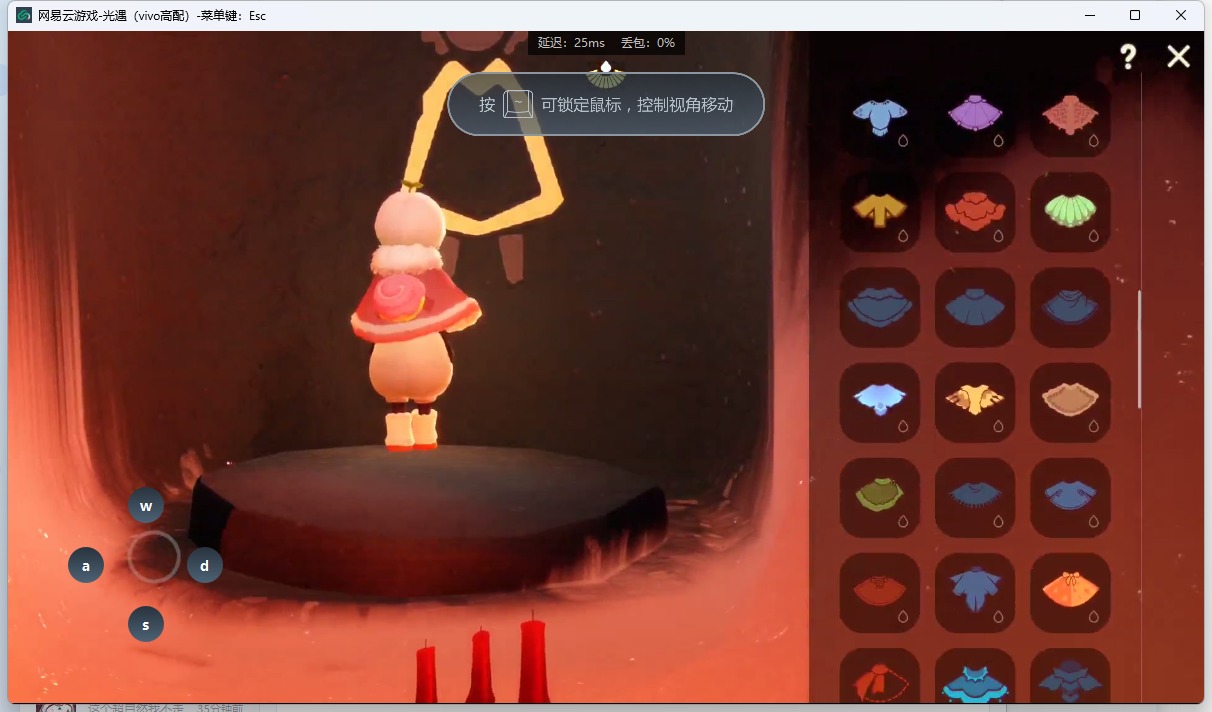
Task: Select the light blue puff-sleeve cape
Action: (x=879, y=117)
